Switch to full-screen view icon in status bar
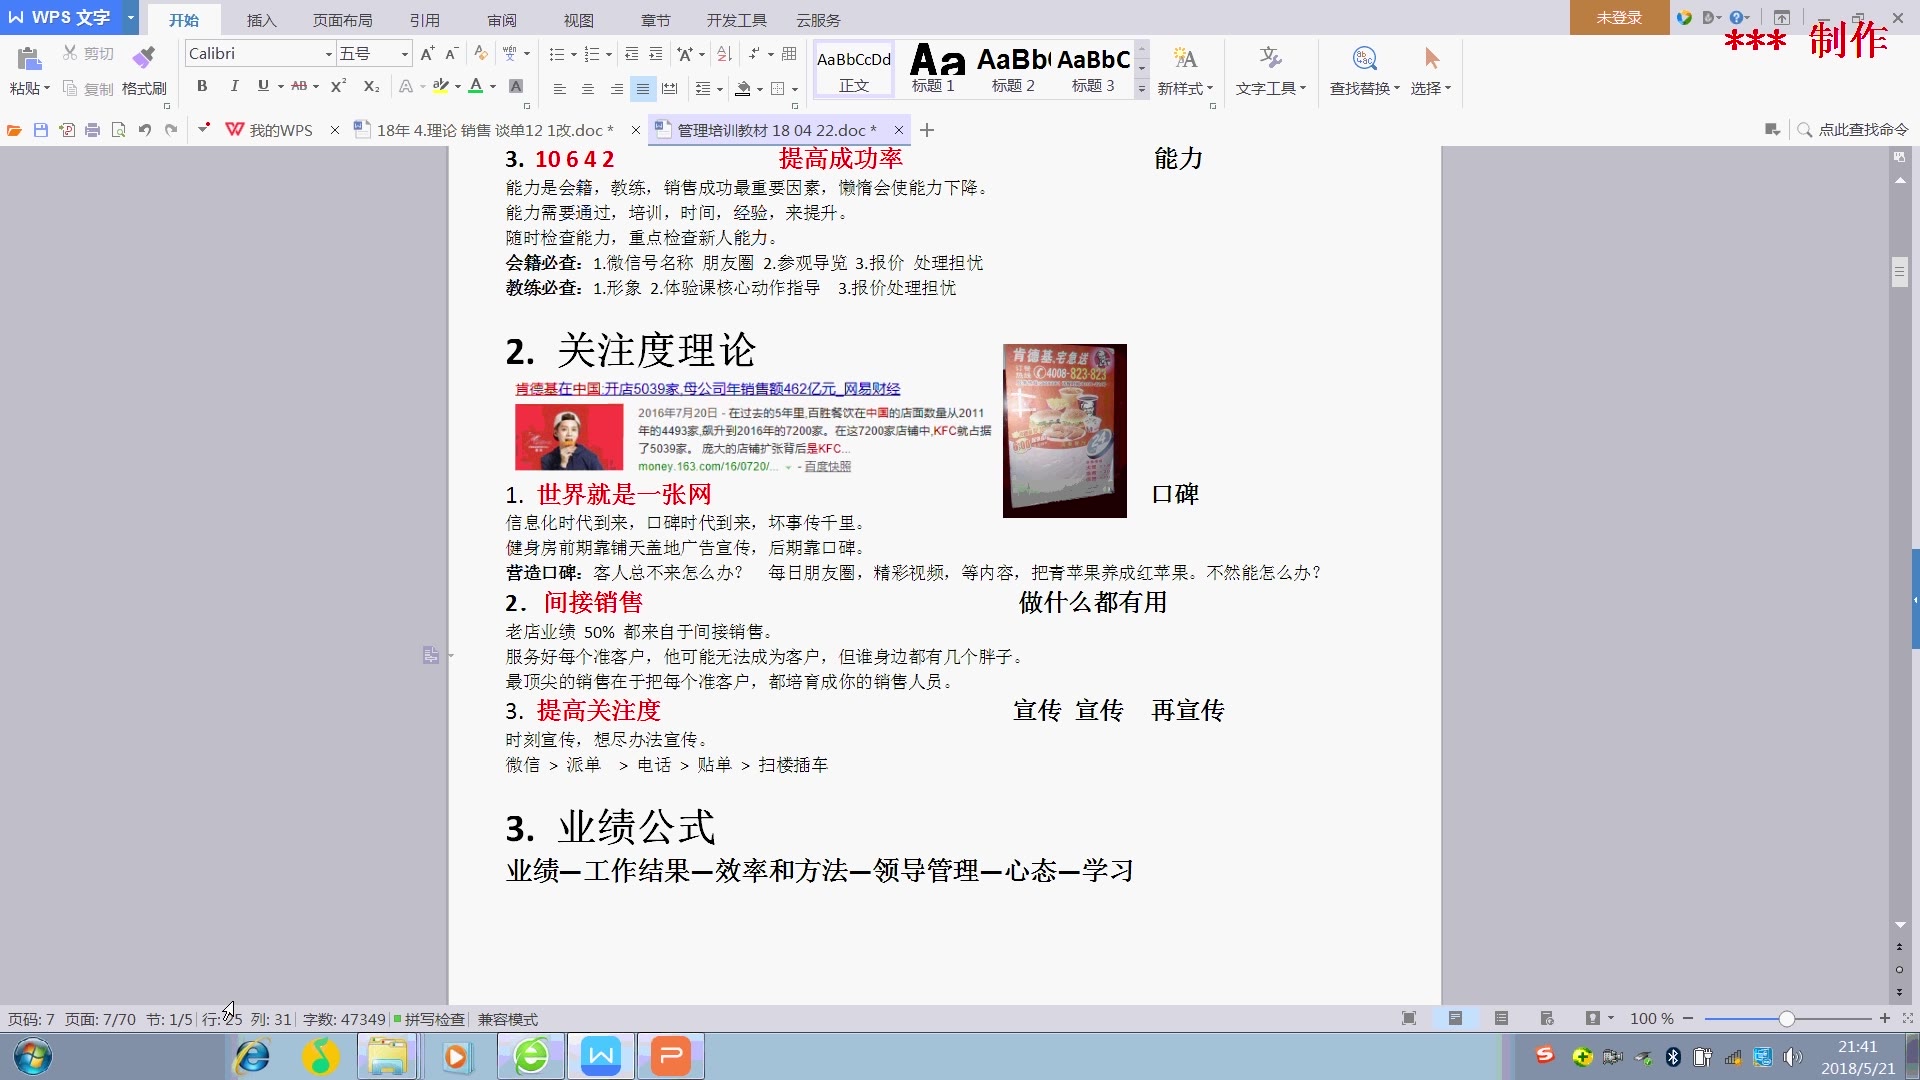 click(x=1409, y=1018)
